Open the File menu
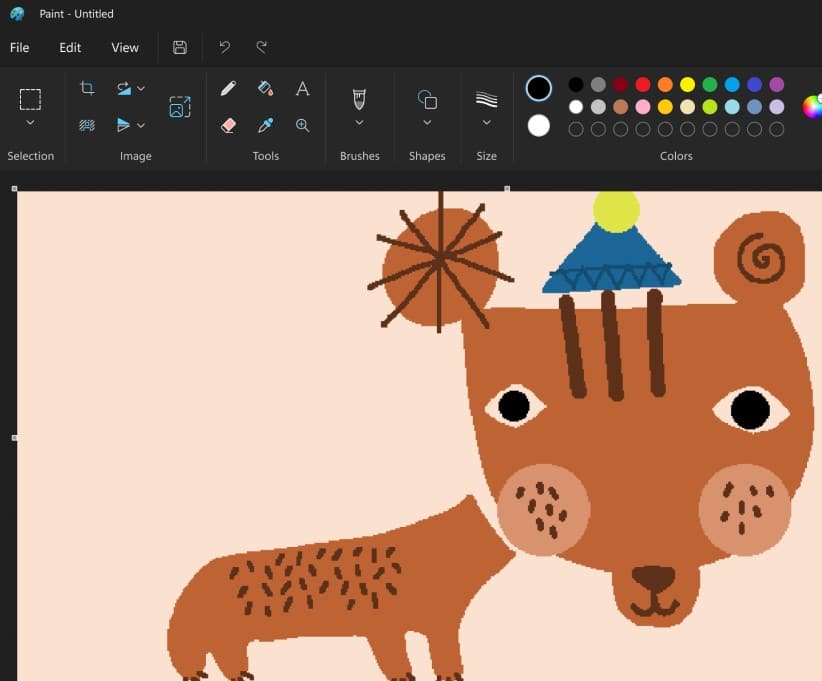Image resolution: width=822 pixels, height=681 pixels. (20, 47)
